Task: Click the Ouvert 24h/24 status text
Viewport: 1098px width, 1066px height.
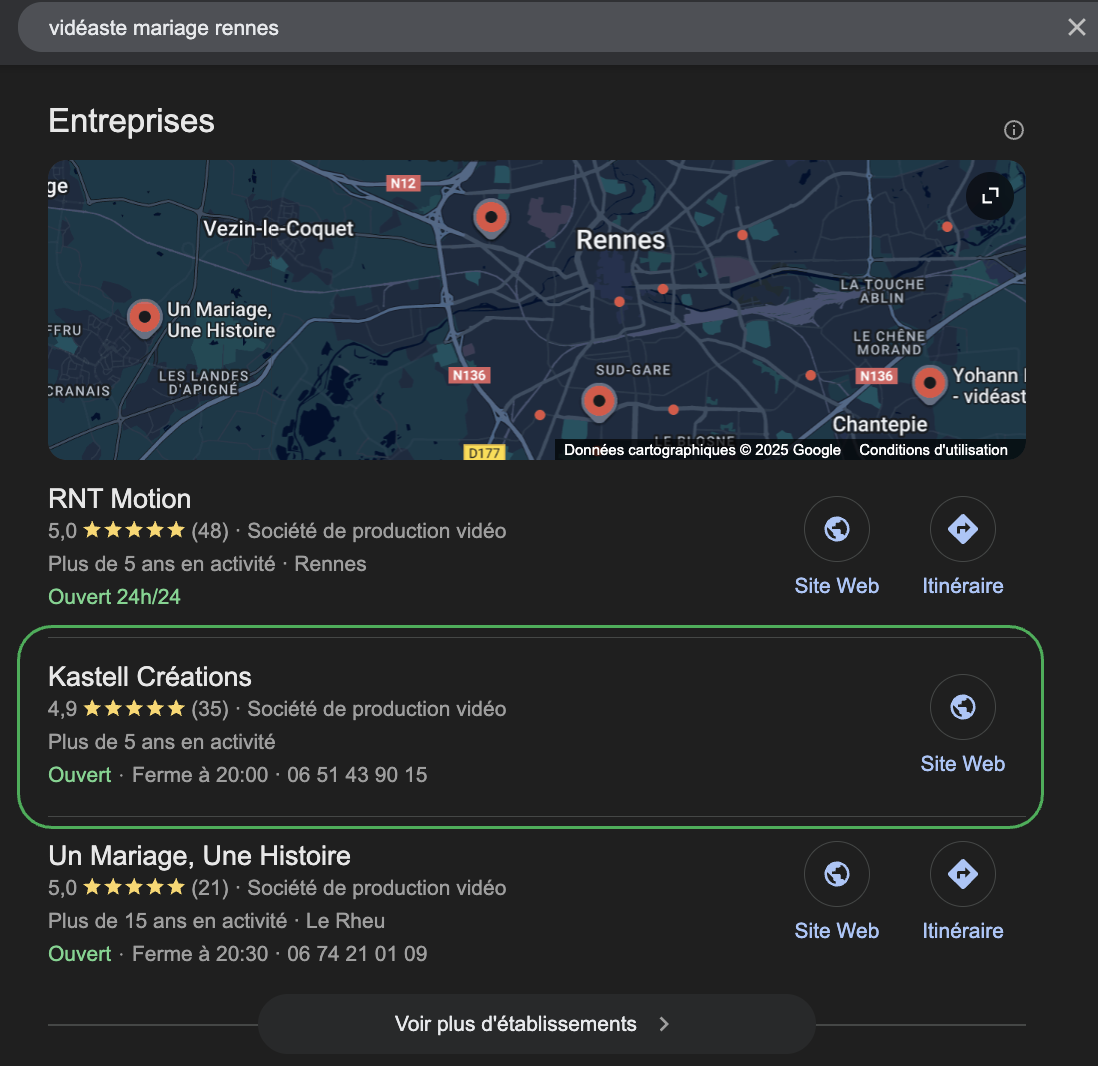Action: click(x=114, y=597)
